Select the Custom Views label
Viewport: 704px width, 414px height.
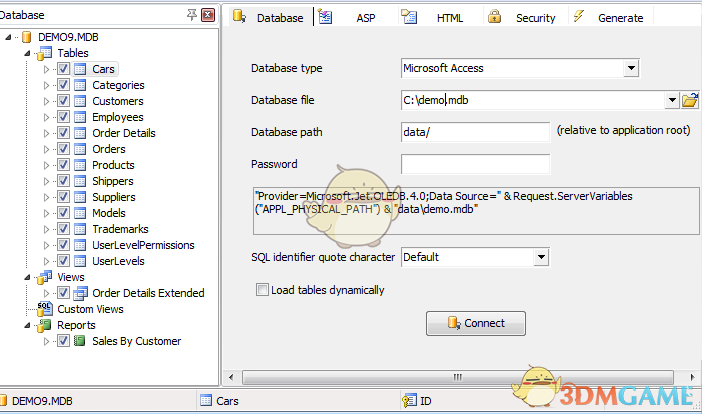click(90, 309)
